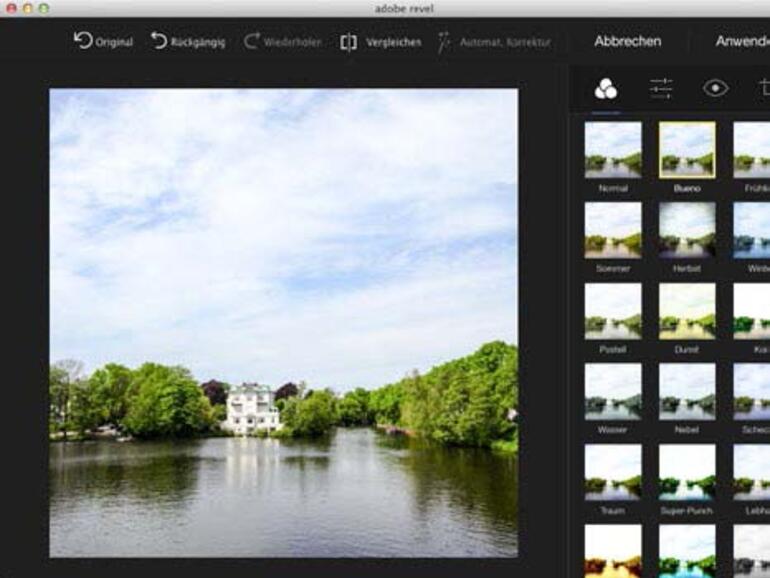Select the Nebel filter thumbnail

click(x=687, y=391)
